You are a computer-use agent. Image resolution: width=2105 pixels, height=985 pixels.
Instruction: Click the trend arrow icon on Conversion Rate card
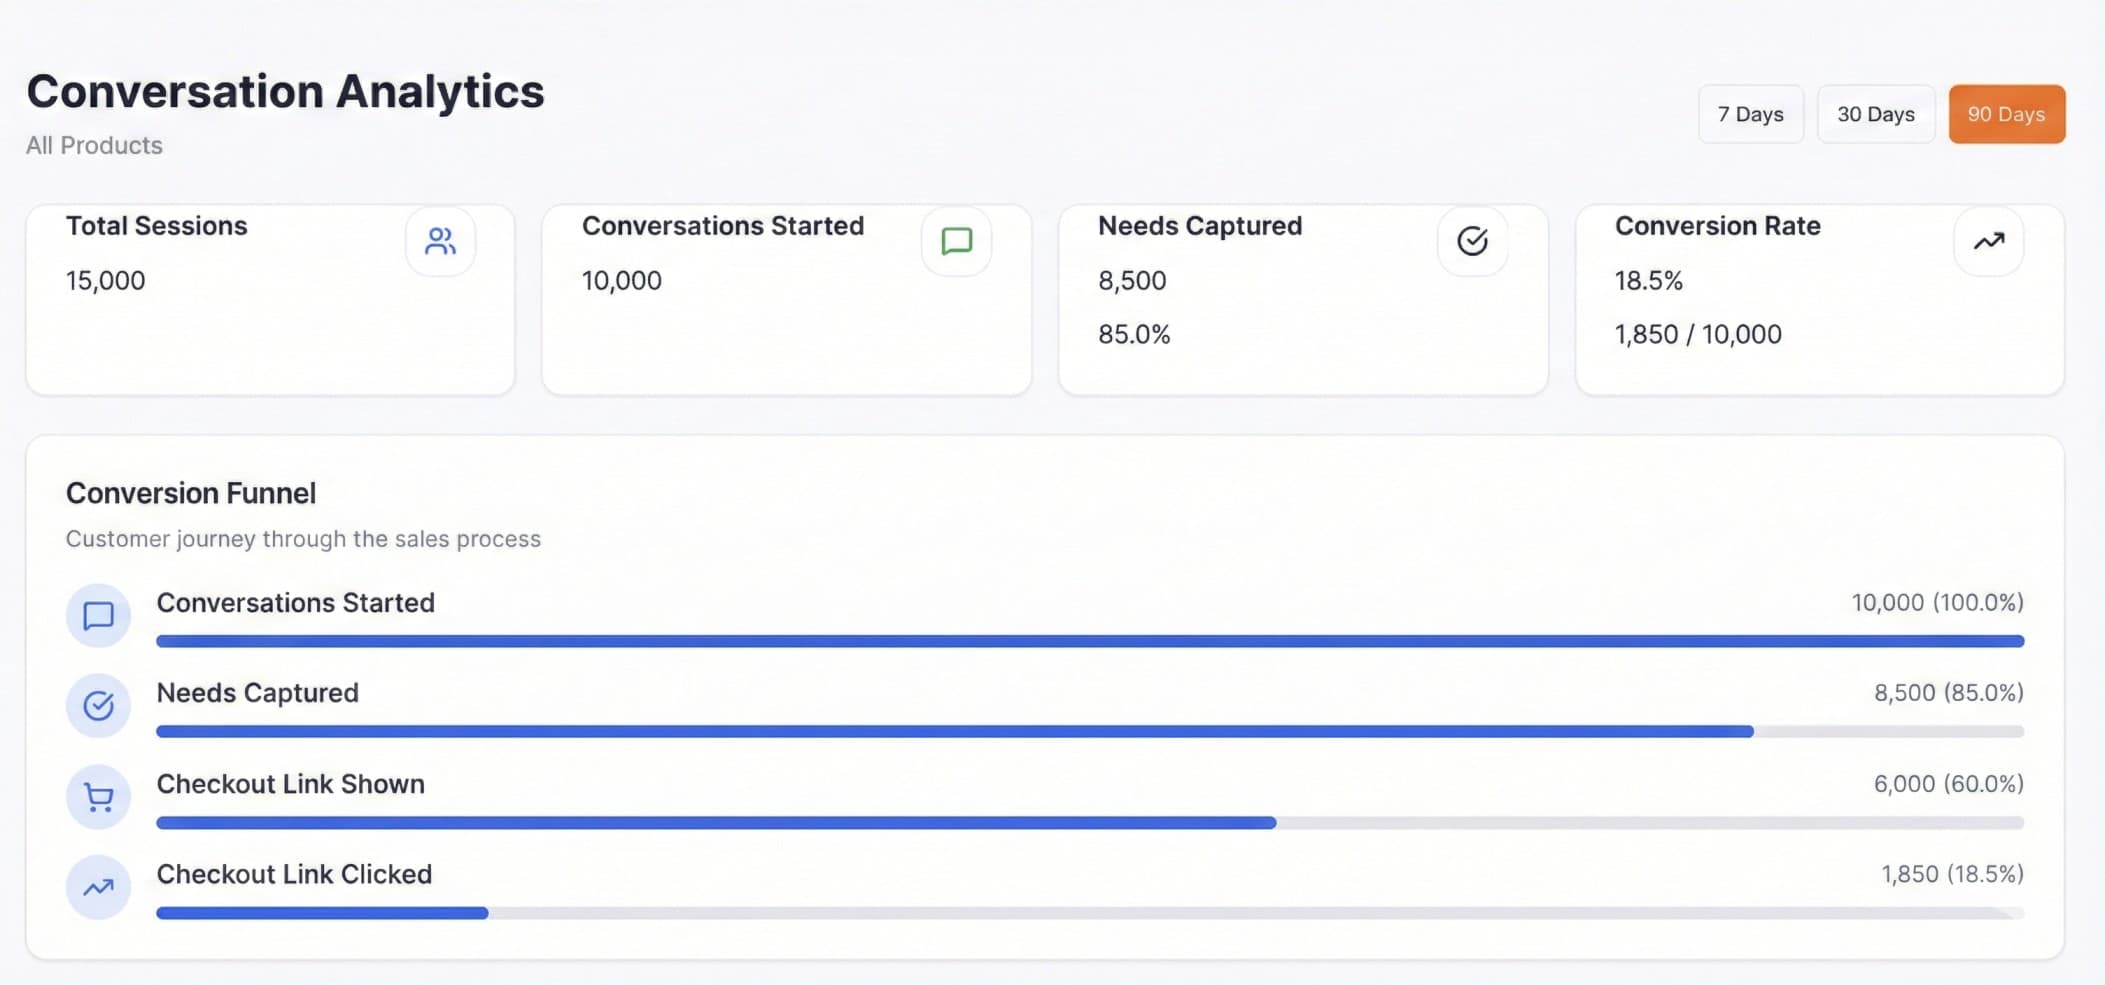click(x=1988, y=241)
